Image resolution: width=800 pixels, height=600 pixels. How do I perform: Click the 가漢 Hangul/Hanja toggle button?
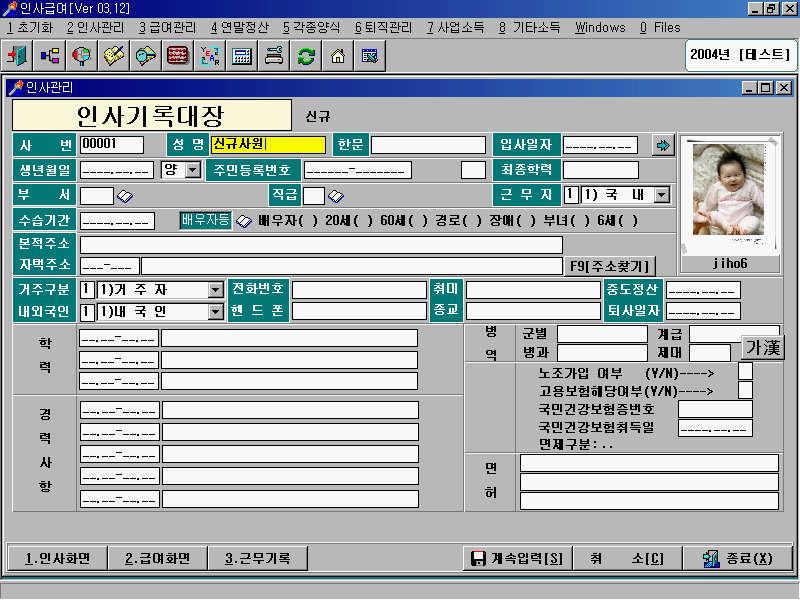click(x=763, y=347)
